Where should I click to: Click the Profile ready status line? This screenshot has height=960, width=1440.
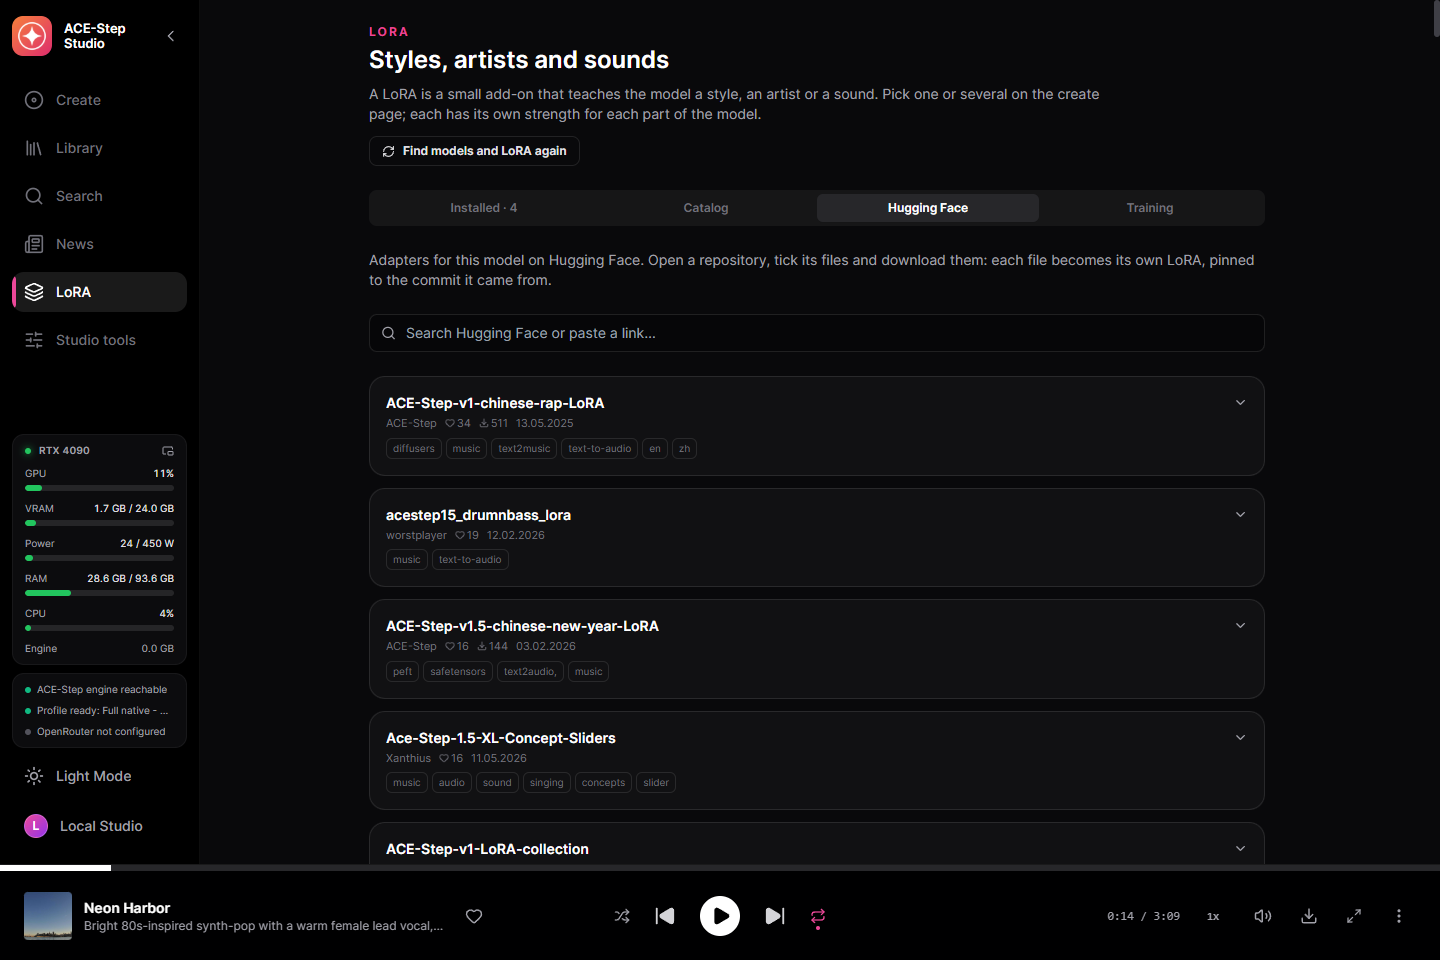click(102, 711)
